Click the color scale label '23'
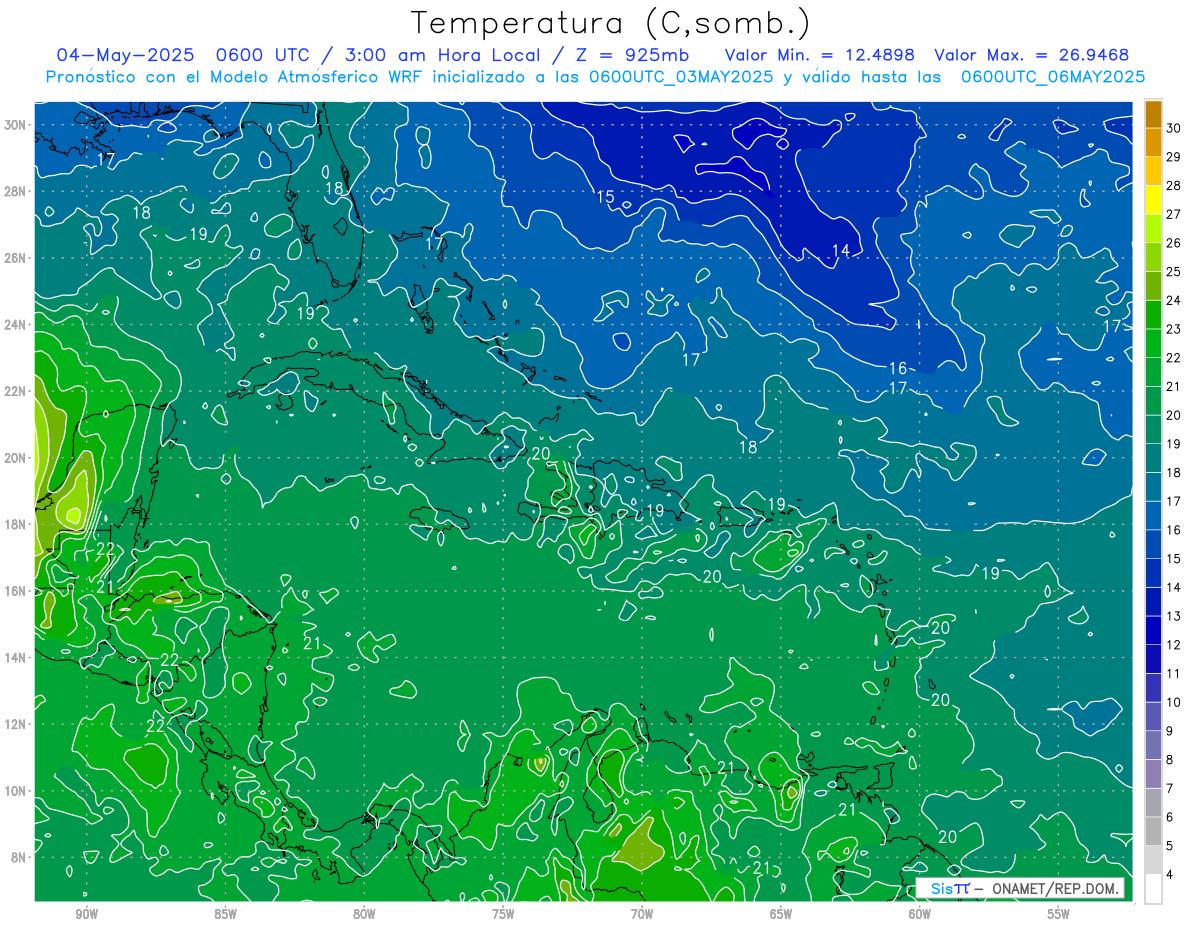This screenshot has height=927, width=1200. click(x=1174, y=329)
